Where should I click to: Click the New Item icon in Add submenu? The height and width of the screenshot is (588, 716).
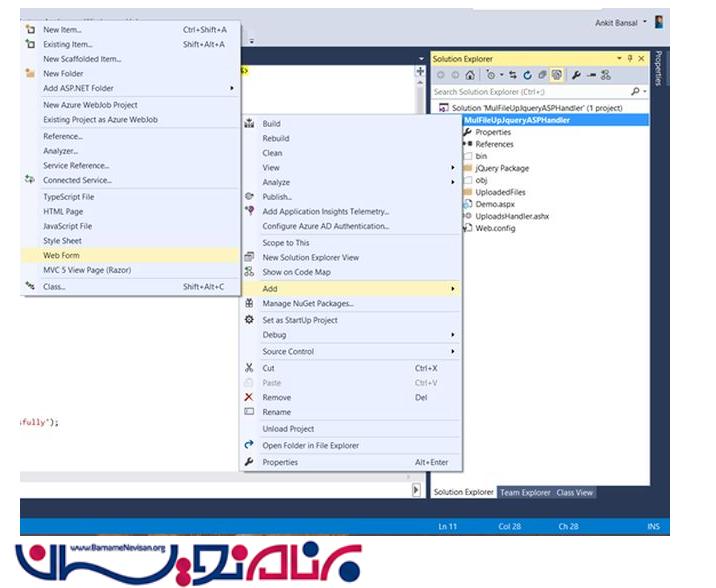point(30,29)
